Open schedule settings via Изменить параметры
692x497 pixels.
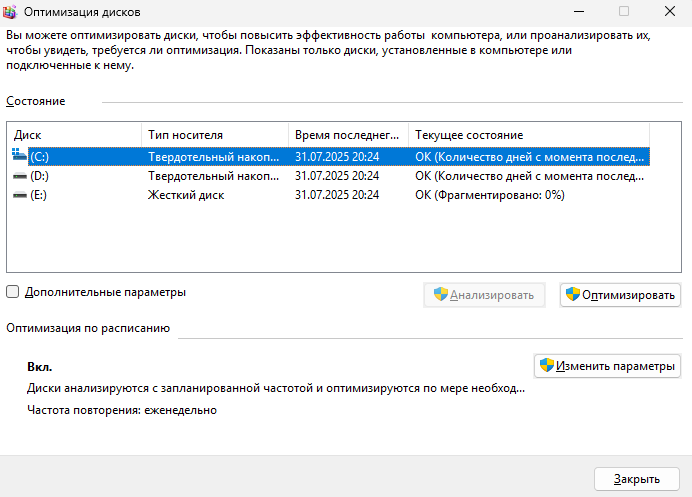[607, 366]
